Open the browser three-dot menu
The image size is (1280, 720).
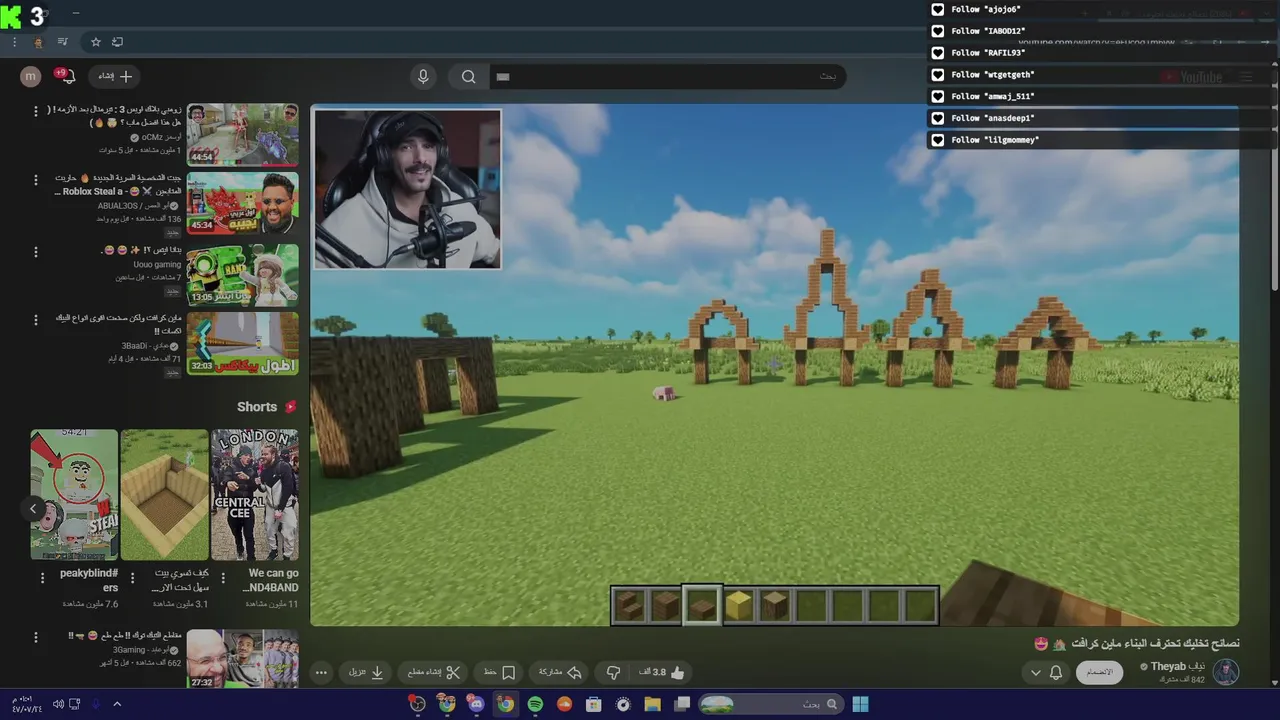click(x=14, y=42)
